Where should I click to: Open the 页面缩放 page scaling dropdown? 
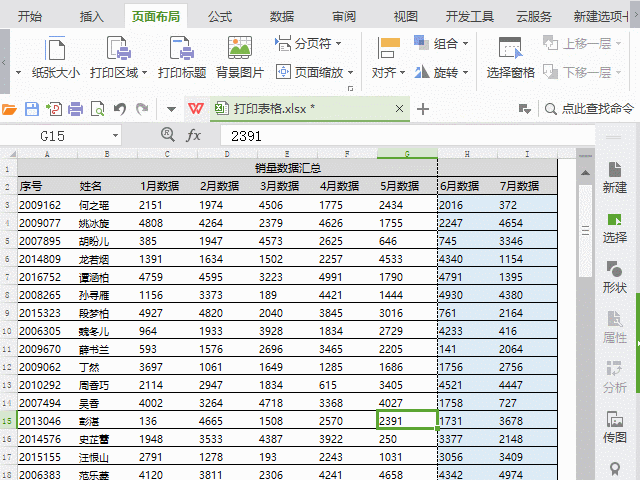tap(350, 73)
